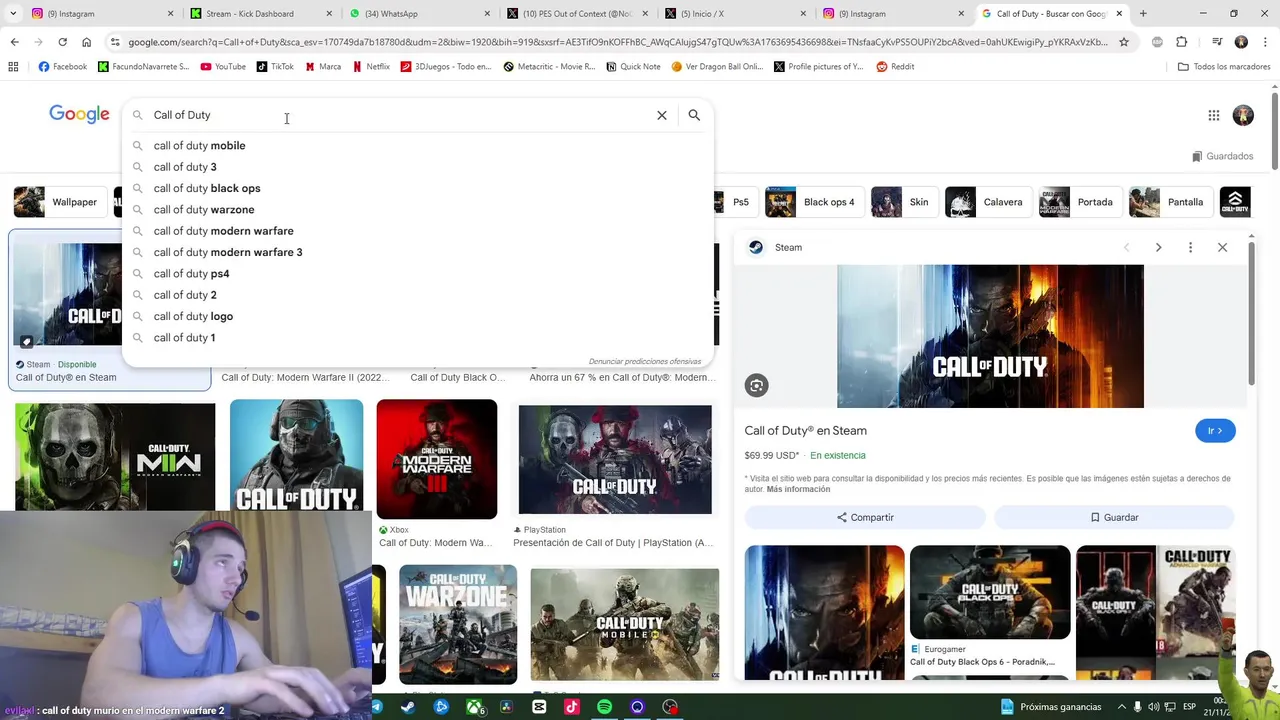The height and width of the screenshot is (720, 1280).
Task: Show hidden system tray icons
Action: [1120, 707]
